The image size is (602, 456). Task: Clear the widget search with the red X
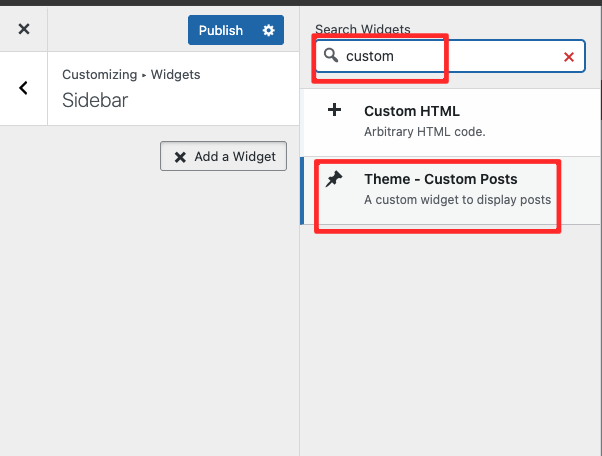pos(569,58)
